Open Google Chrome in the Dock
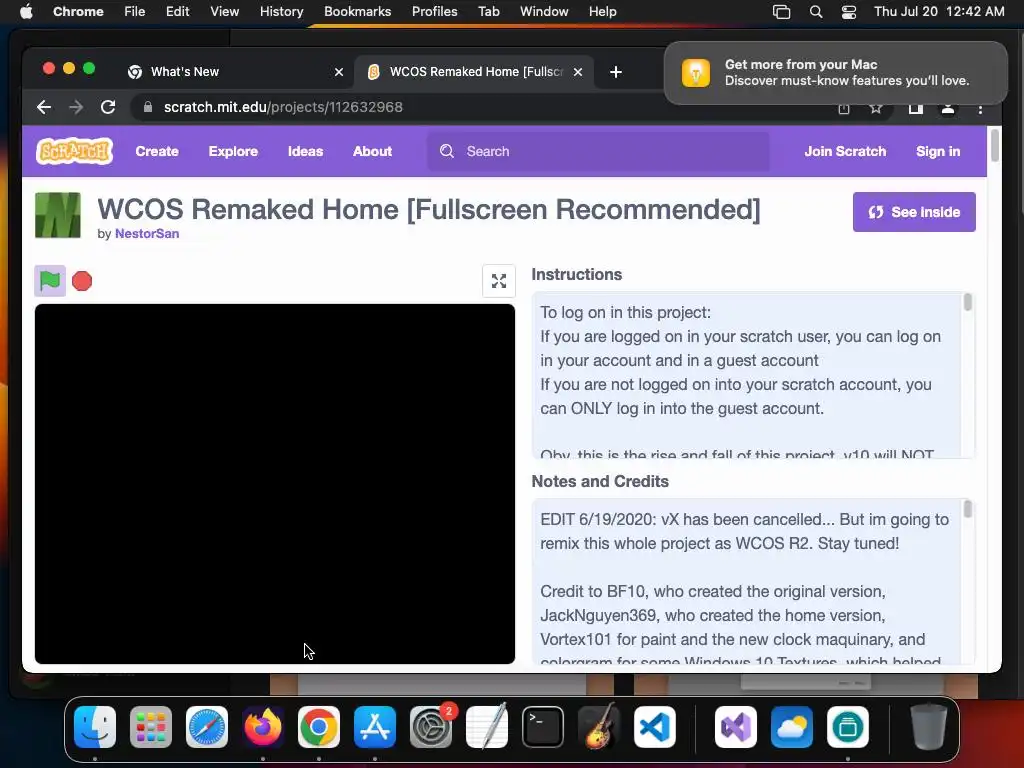Screen dimensions: 1024x768 [319, 727]
